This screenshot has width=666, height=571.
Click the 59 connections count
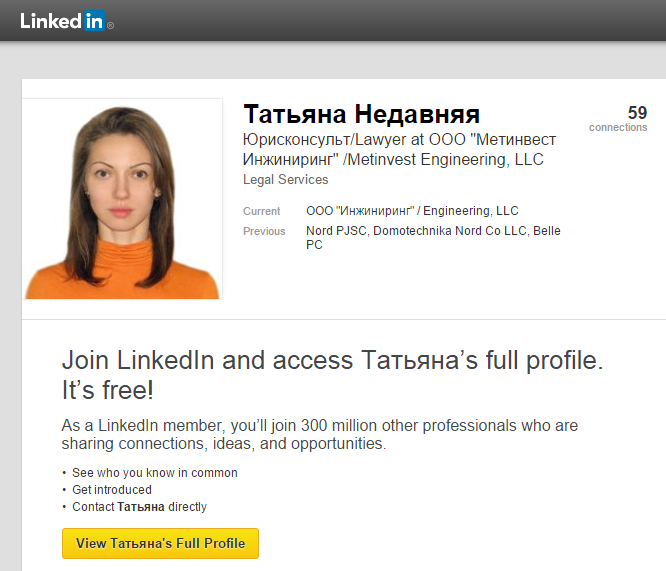[x=637, y=113]
